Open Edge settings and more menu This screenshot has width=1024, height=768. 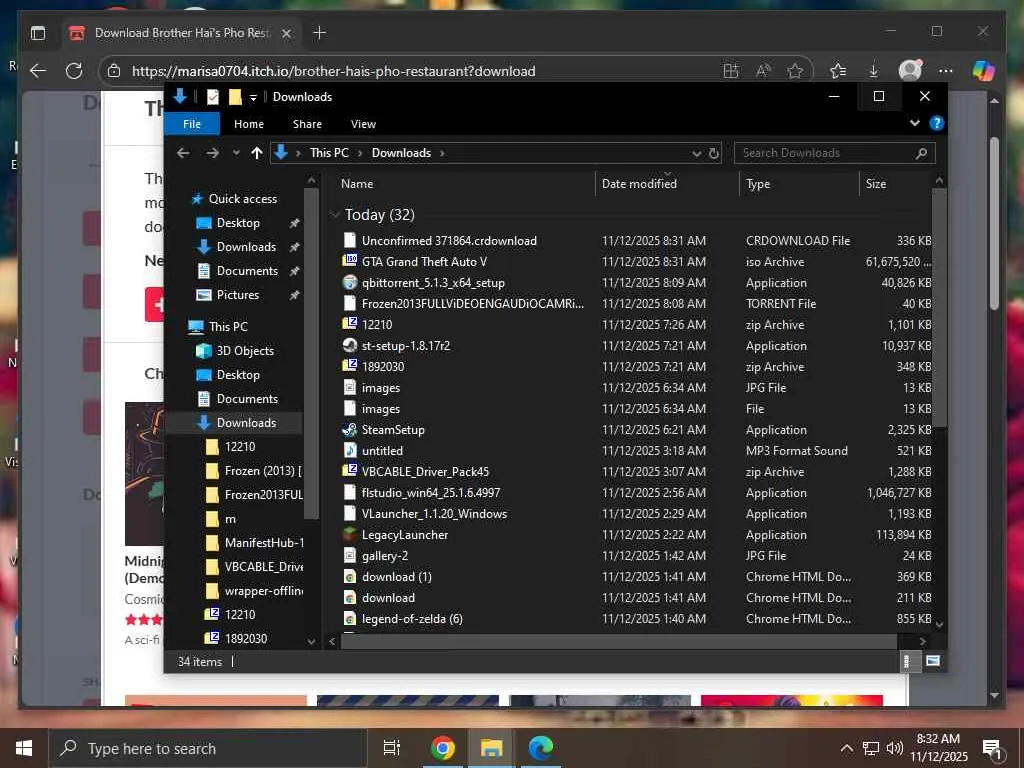coord(946,71)
